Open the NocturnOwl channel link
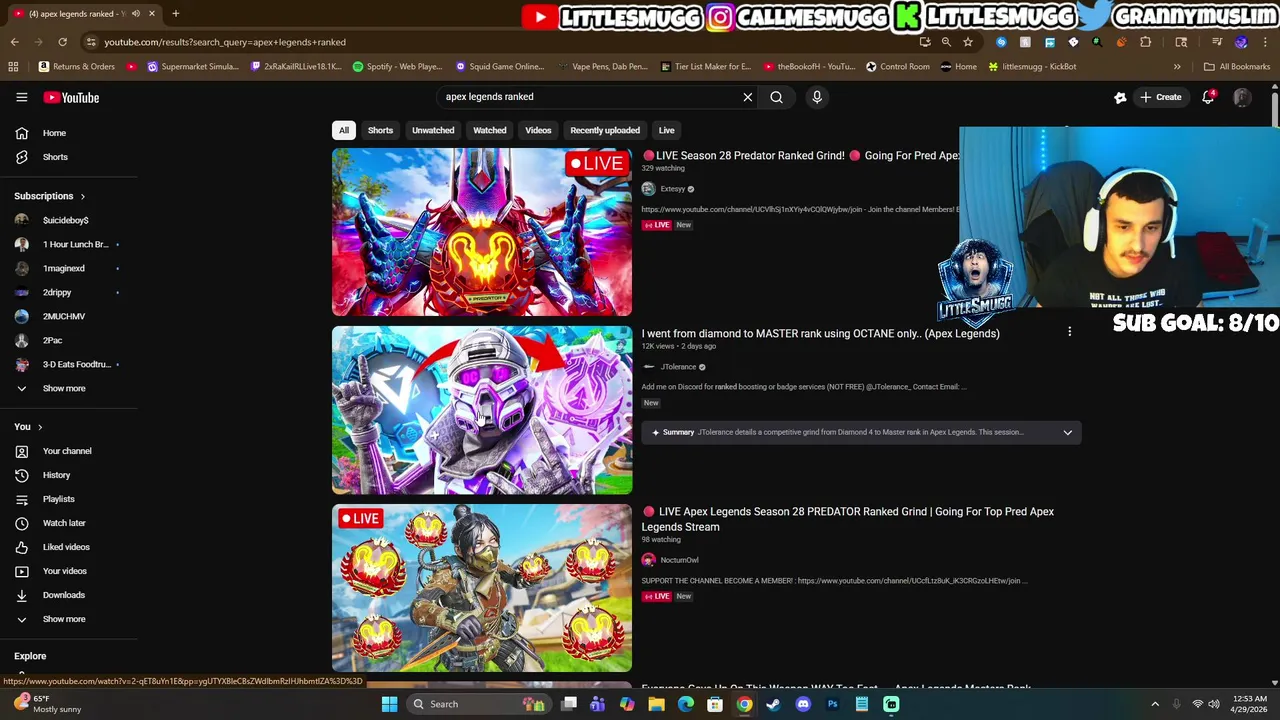The image size is (1280, 720). coord(679,560)
